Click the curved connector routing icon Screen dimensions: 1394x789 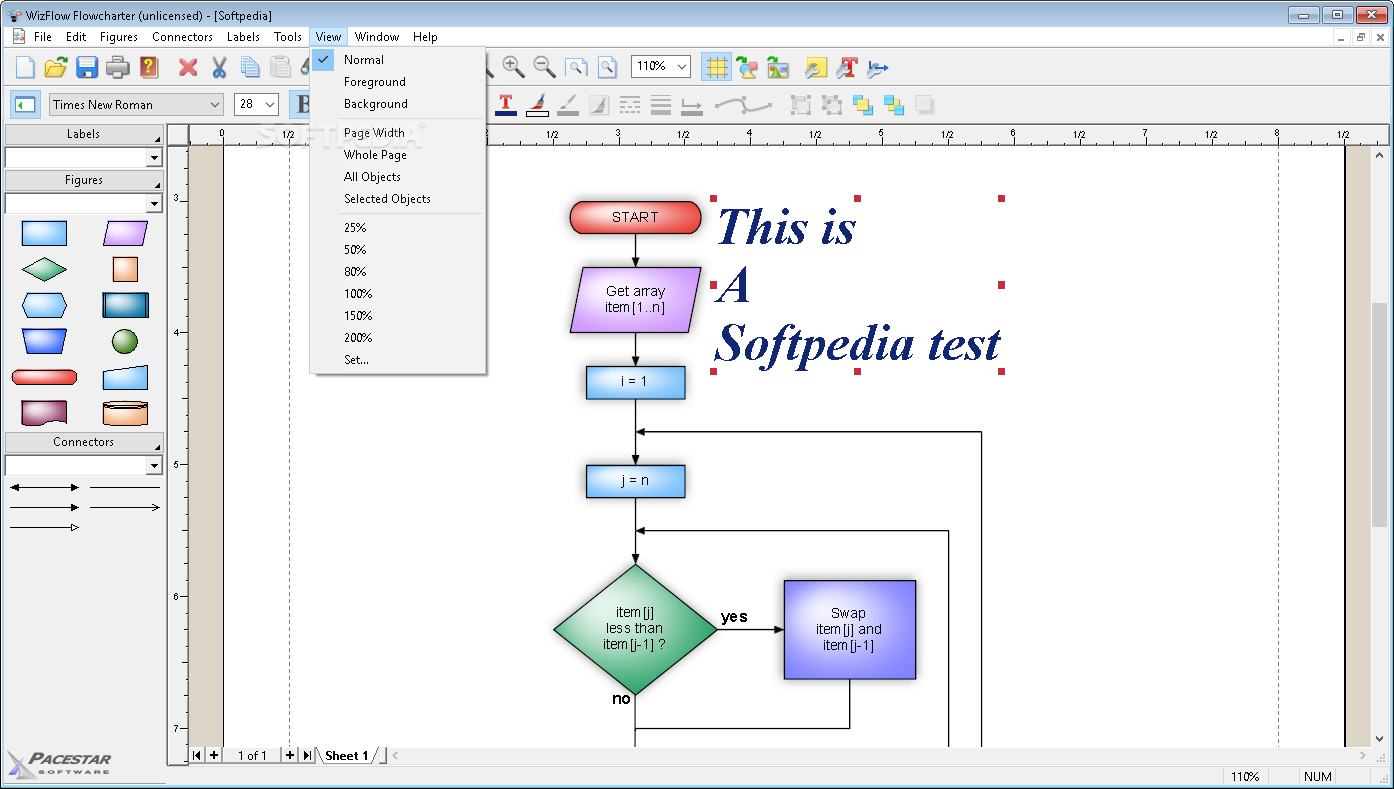(x=743, y=104)
